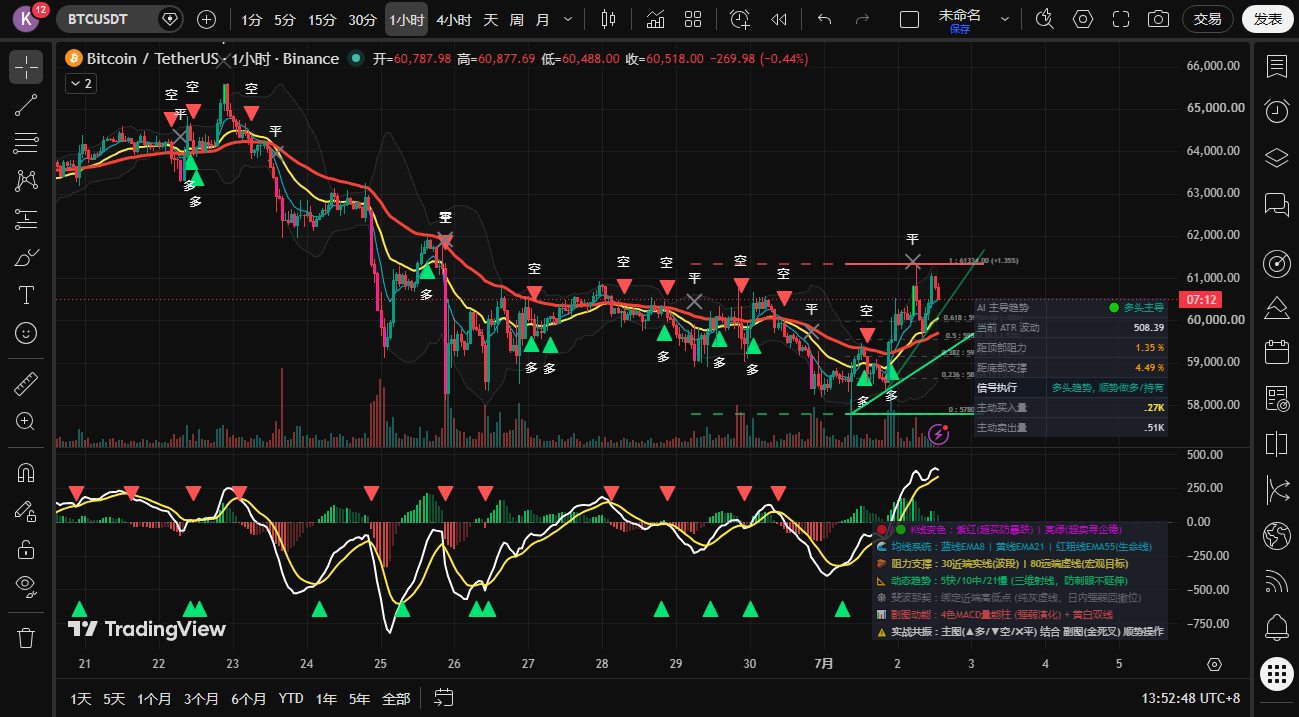This screenshot has height=717, width=1299.
Task: Click the 发表 publish button
Action: [1267, 19]
